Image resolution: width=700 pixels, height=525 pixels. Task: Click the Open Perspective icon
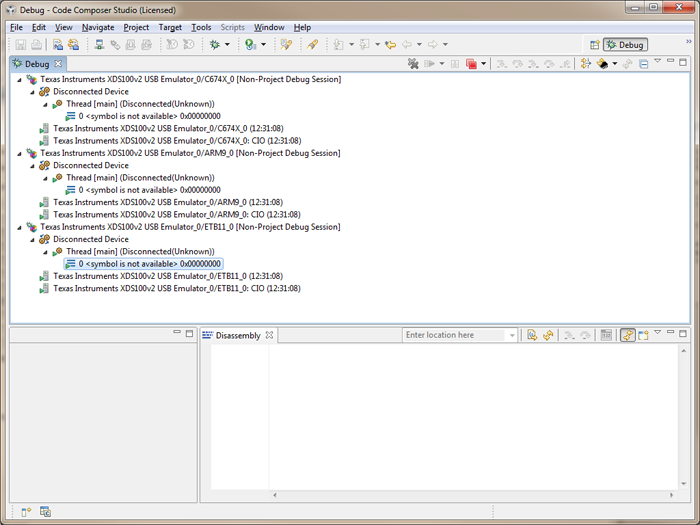point(595,45)
